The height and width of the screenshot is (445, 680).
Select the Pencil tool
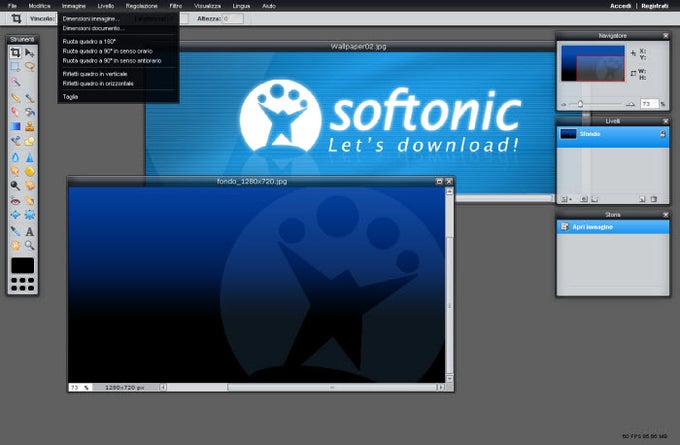point(15,98)
